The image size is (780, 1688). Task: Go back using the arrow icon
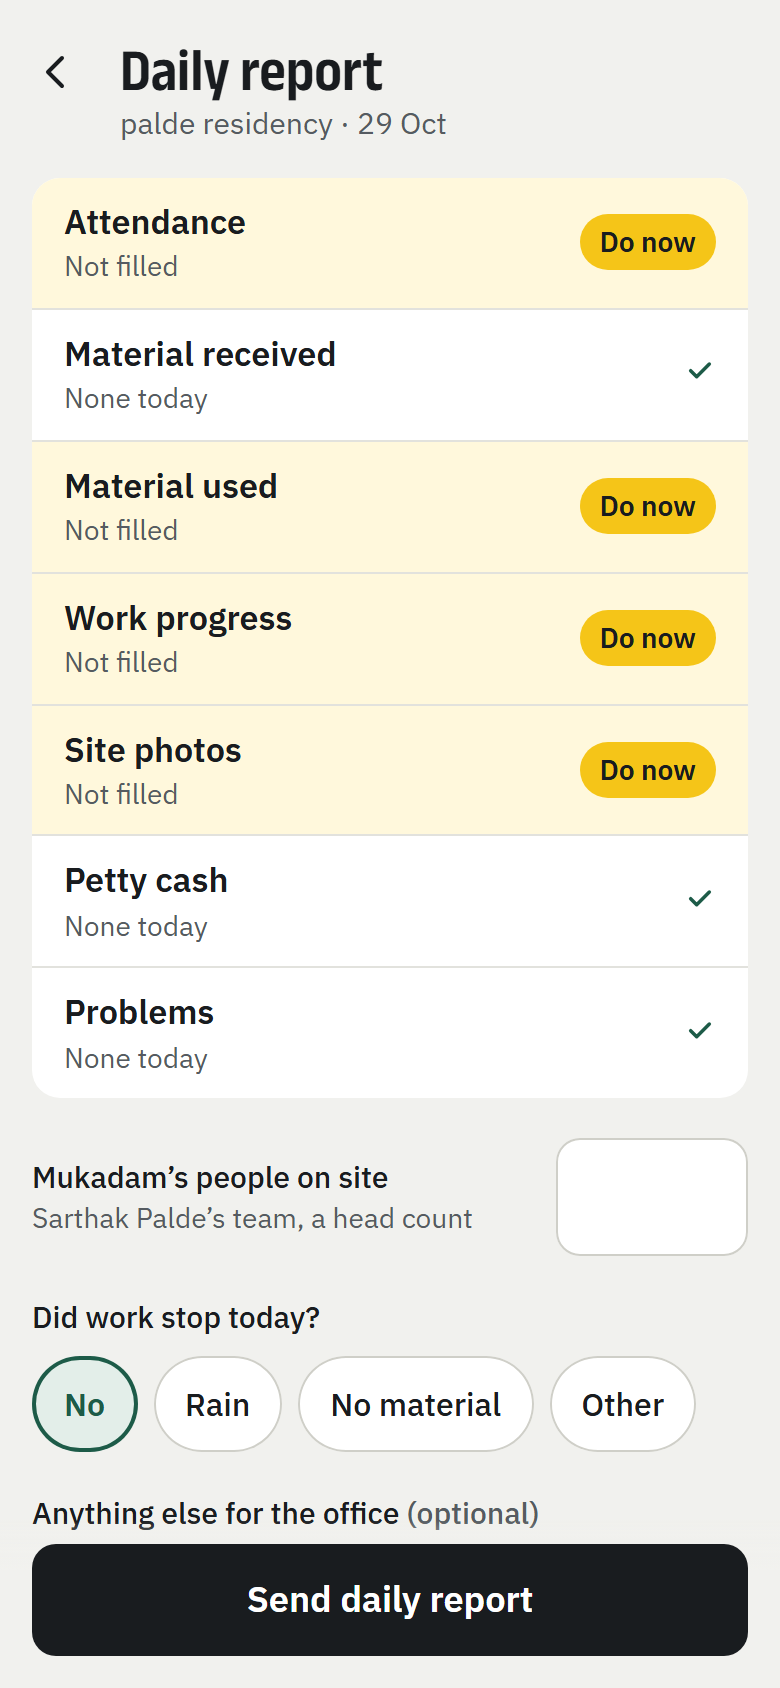pos(56,72)
